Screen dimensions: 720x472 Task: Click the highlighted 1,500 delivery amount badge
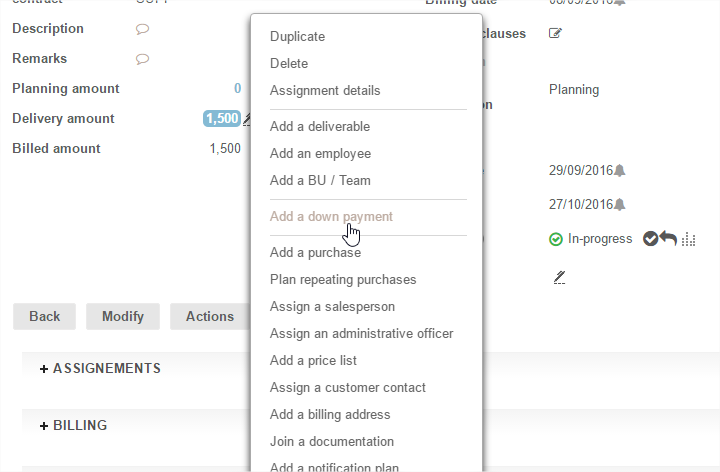[x=221, y=118]
